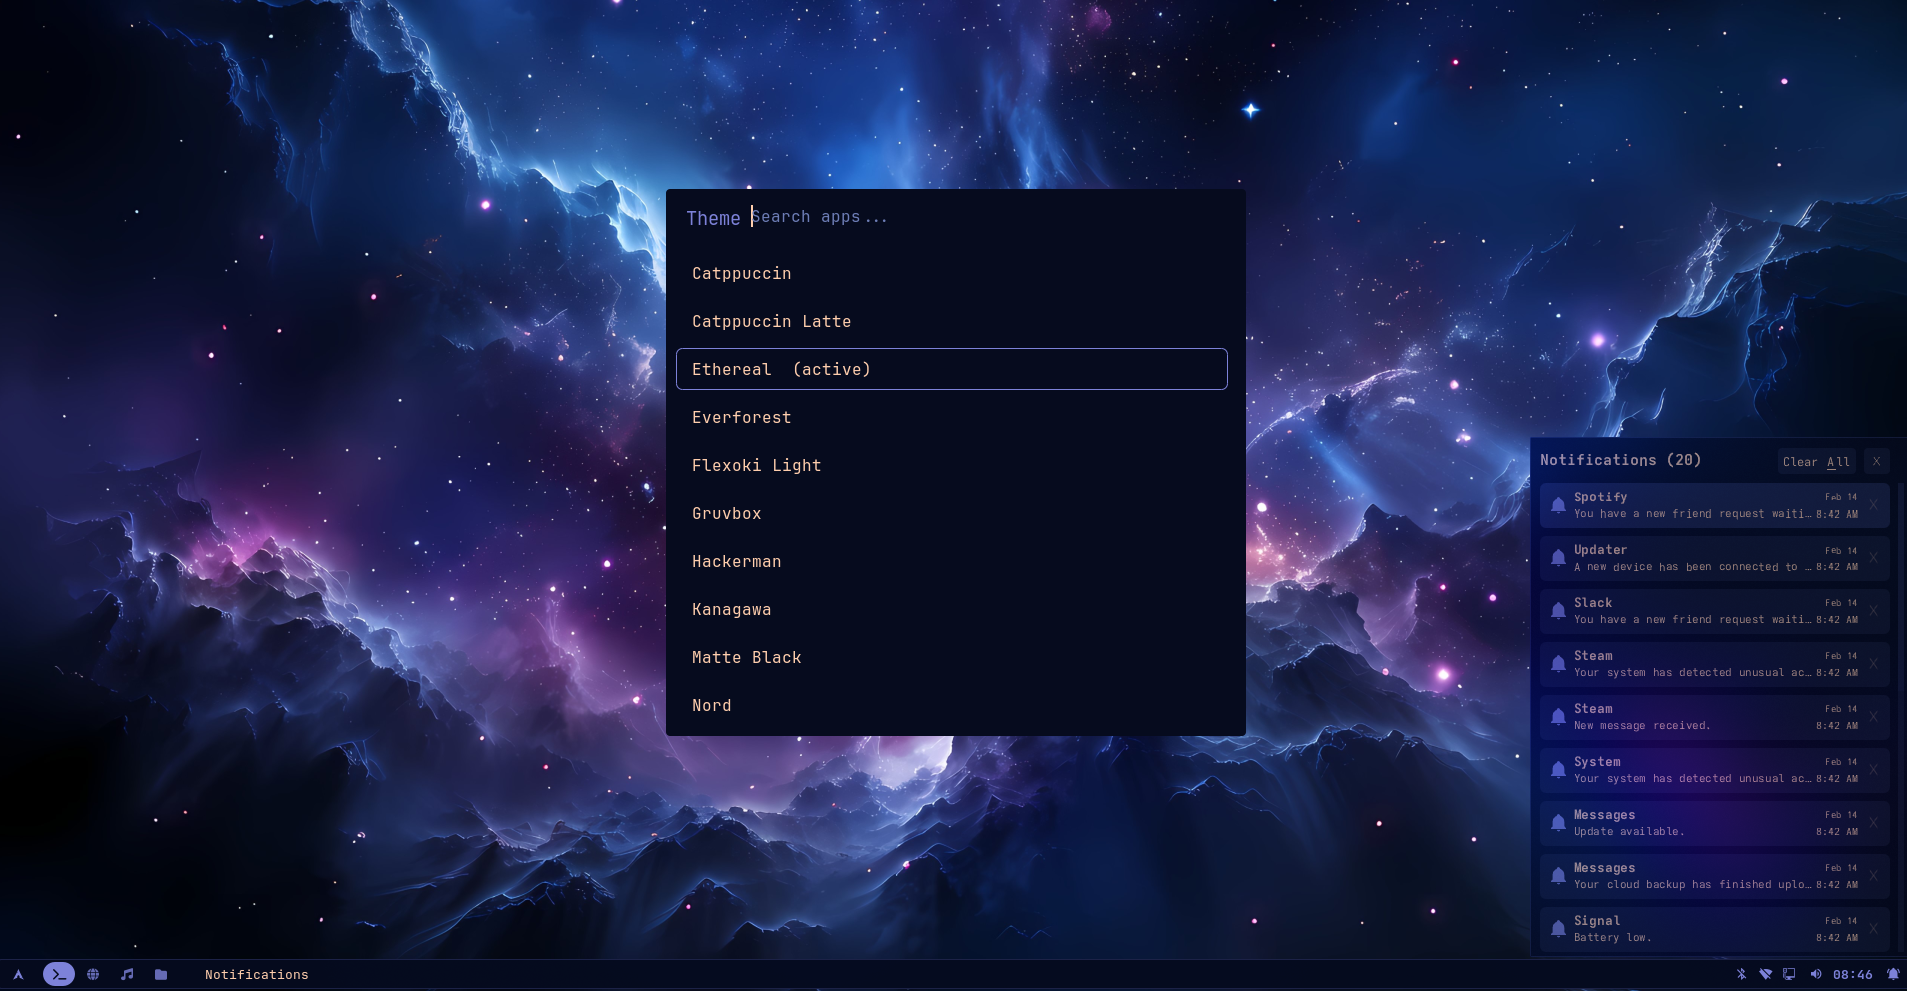
Task: Dismiss the Spotify notification
Action: coord(1873,505)
